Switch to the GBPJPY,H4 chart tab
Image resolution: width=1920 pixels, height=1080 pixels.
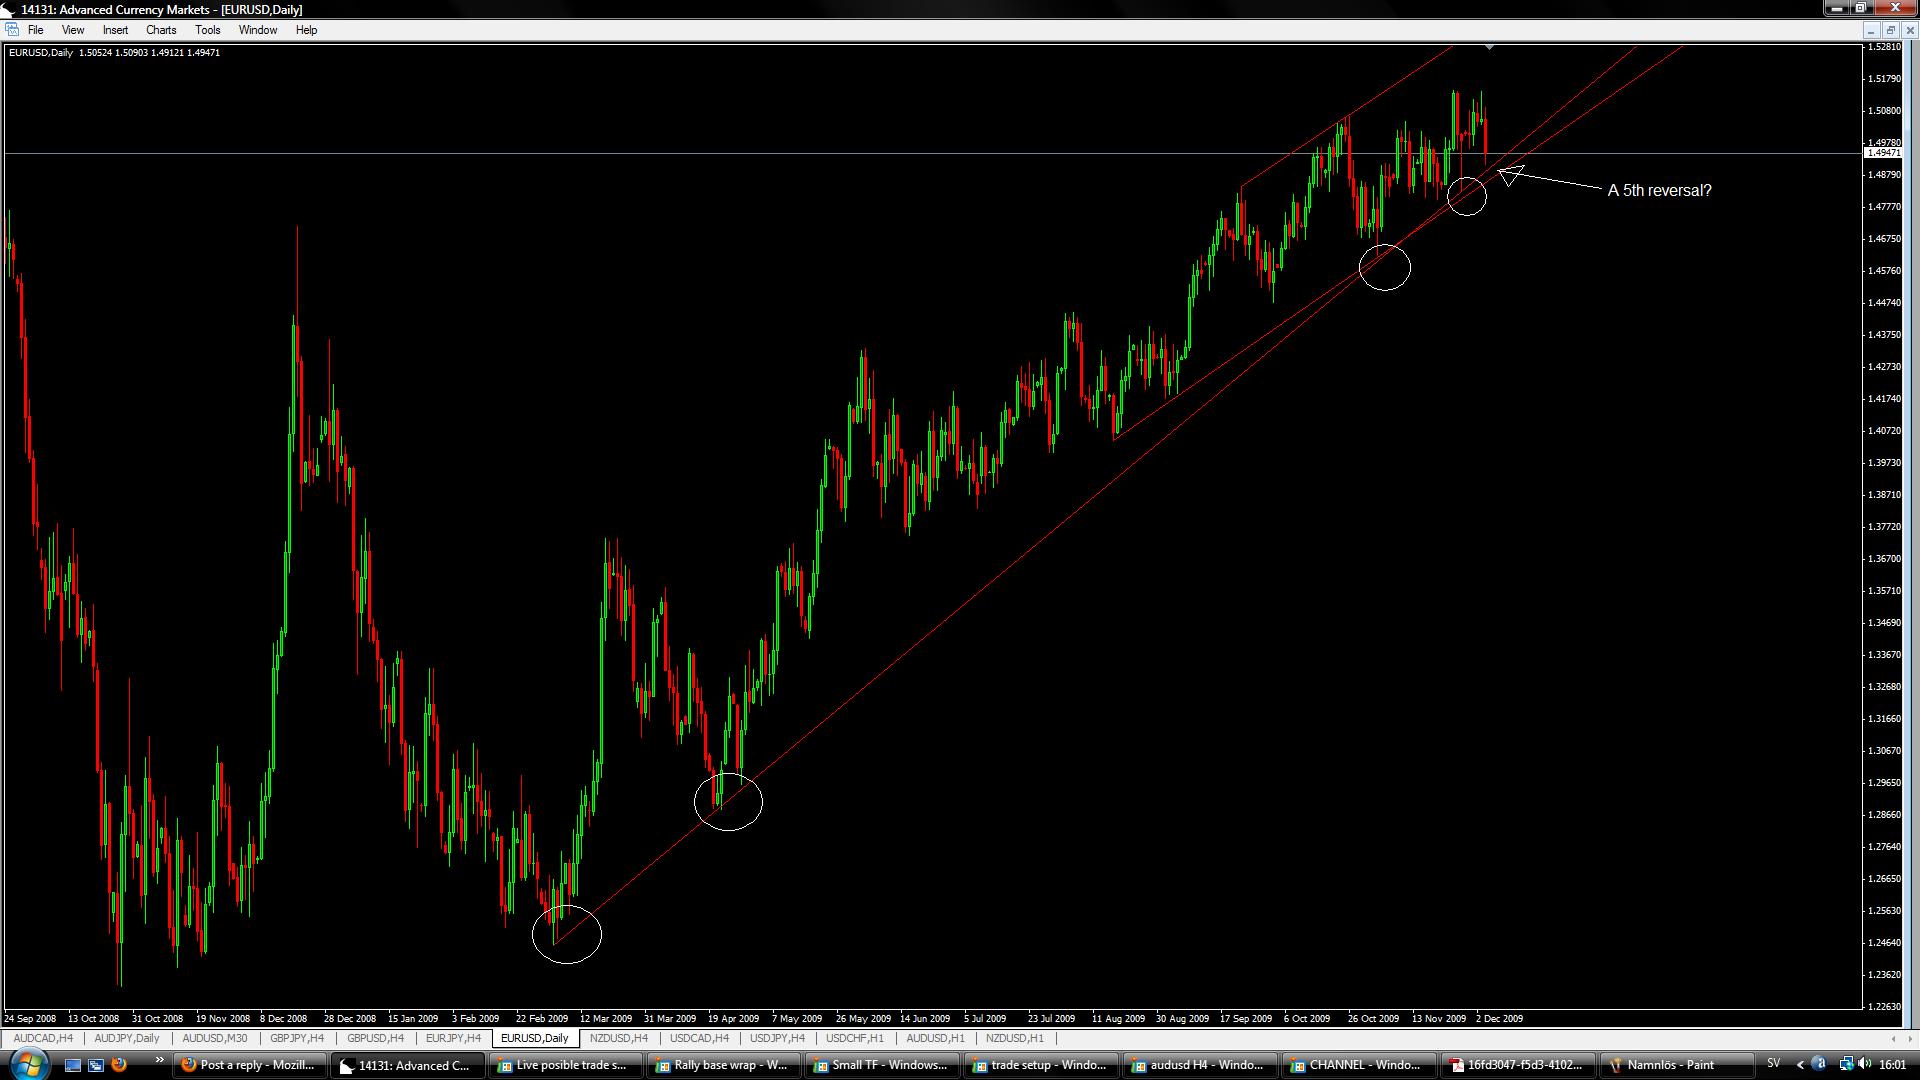(x=296, y=1038)
